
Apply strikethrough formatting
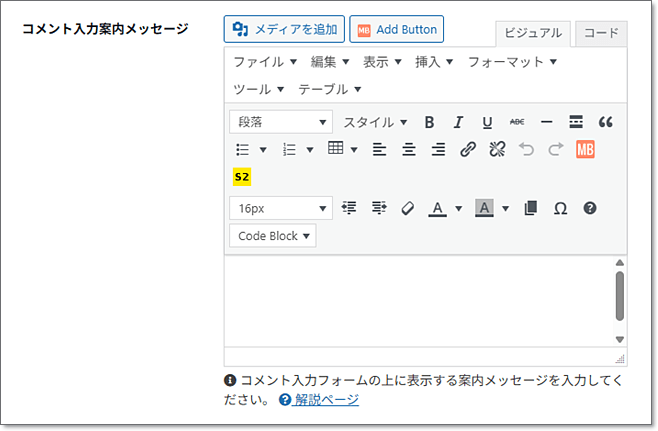pyautogui.click(x=517, y=122)
